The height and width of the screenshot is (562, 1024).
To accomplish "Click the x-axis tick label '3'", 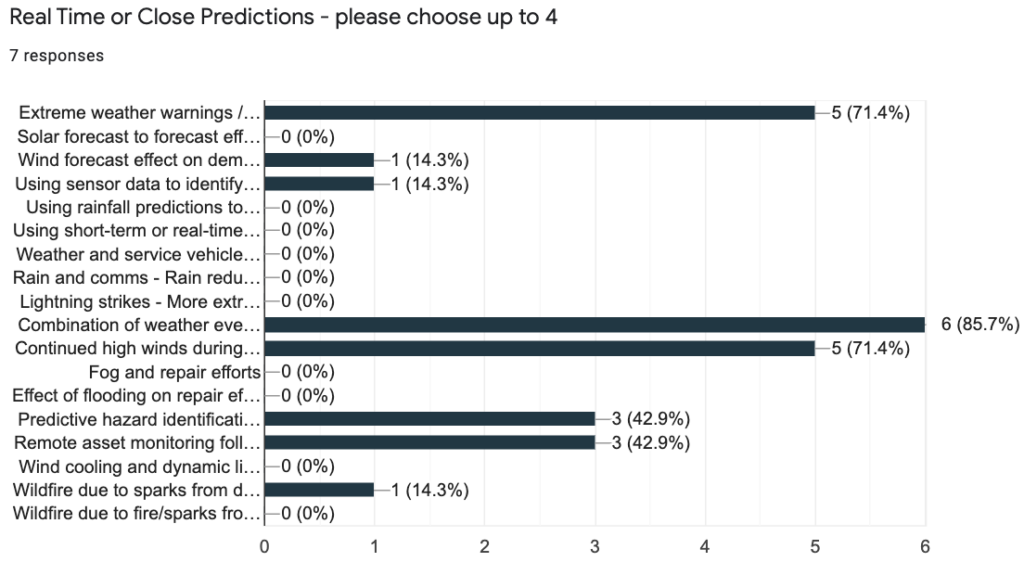I will coord(594,547).
